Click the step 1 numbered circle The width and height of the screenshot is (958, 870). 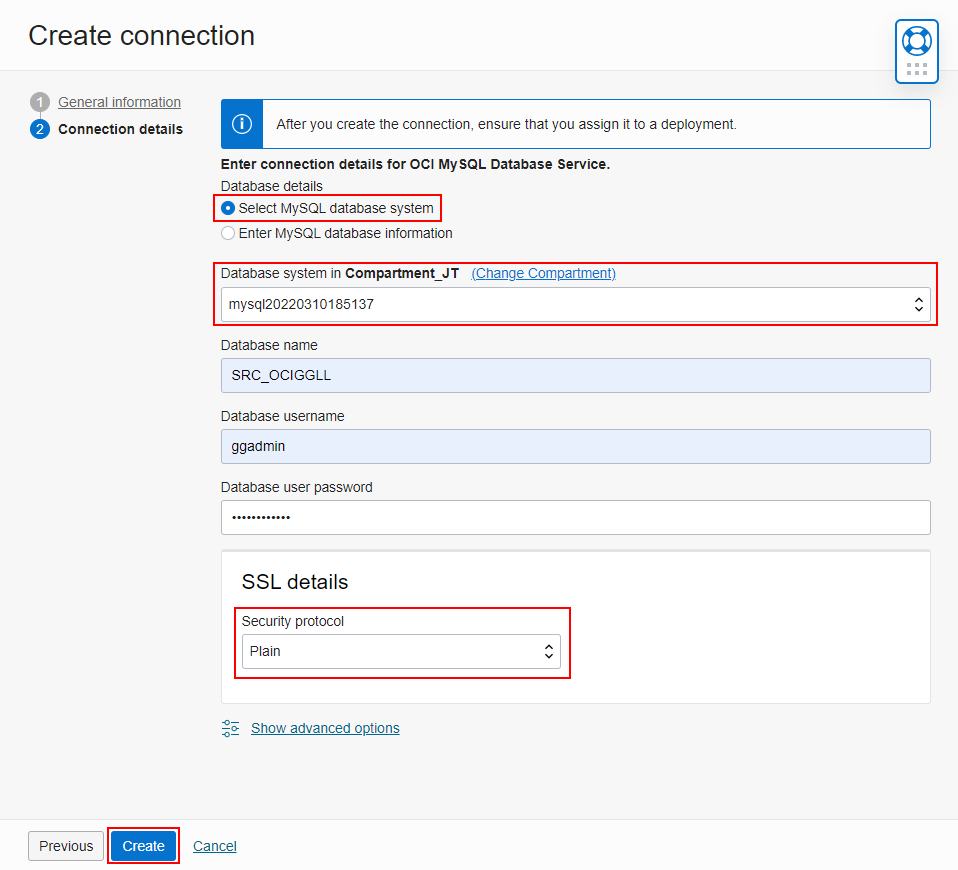tap(39, 102)
